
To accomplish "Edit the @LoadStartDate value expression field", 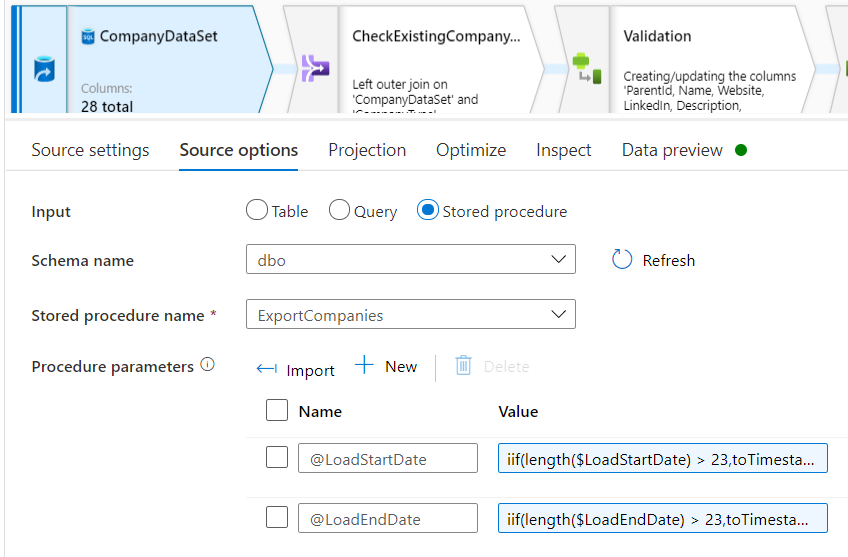I will 662,458.
